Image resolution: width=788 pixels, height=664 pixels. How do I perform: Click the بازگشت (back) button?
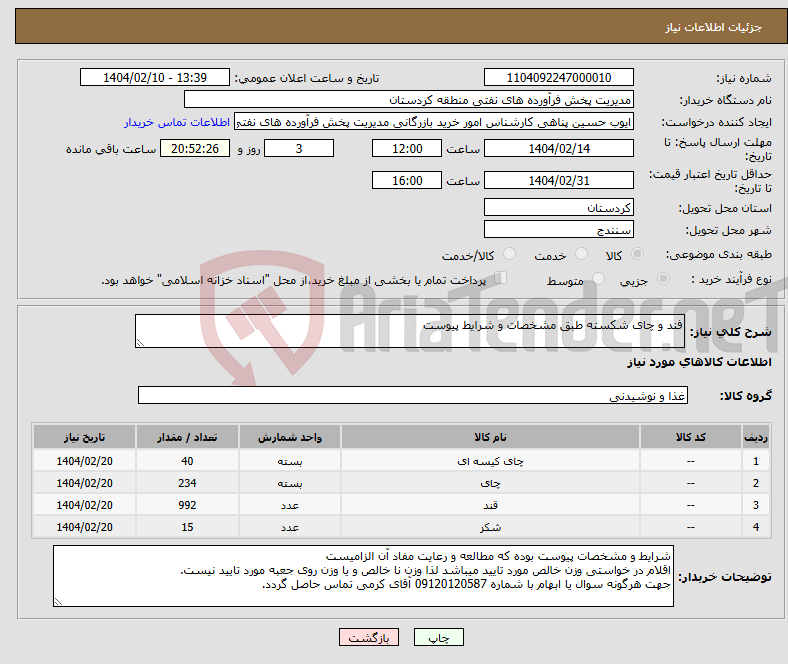[369, 637]
